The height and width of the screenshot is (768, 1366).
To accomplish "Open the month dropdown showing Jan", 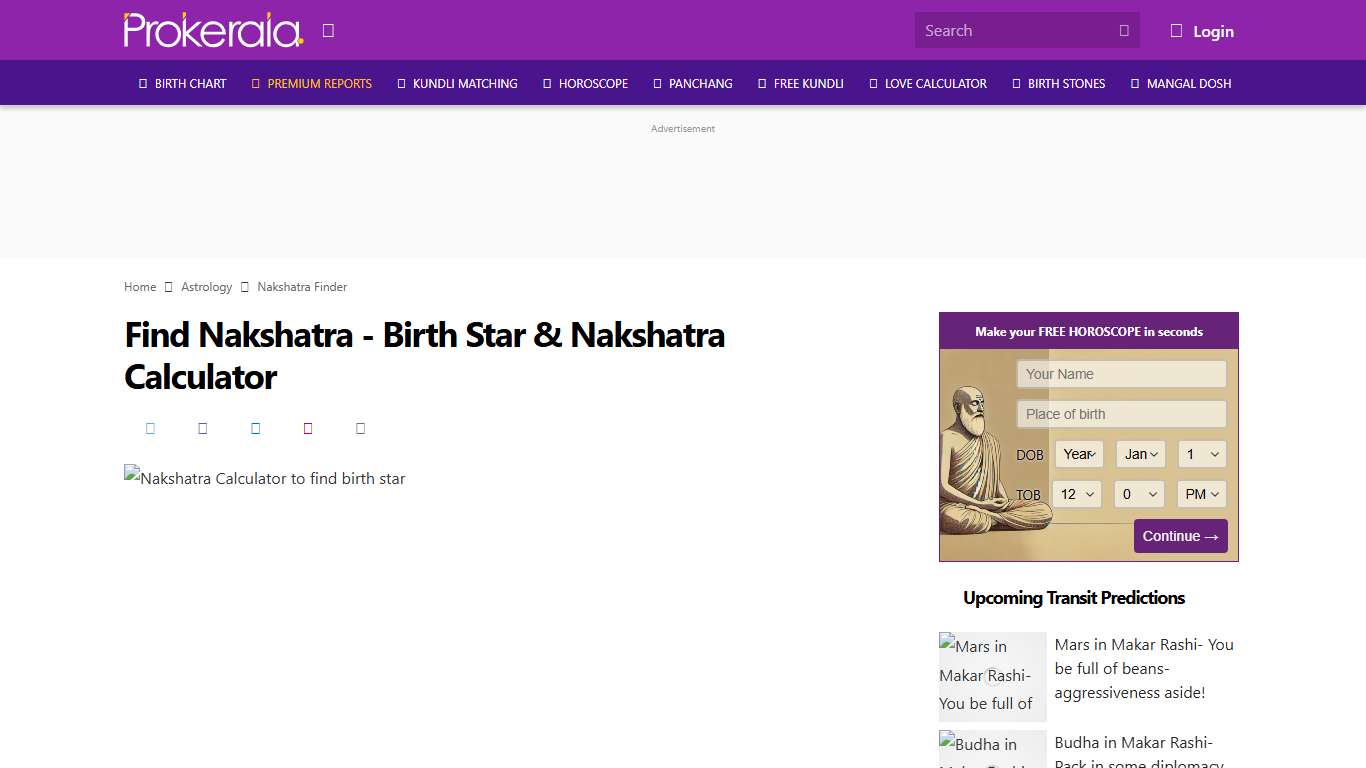I will pyautogui.click(x=1140, y=454).
